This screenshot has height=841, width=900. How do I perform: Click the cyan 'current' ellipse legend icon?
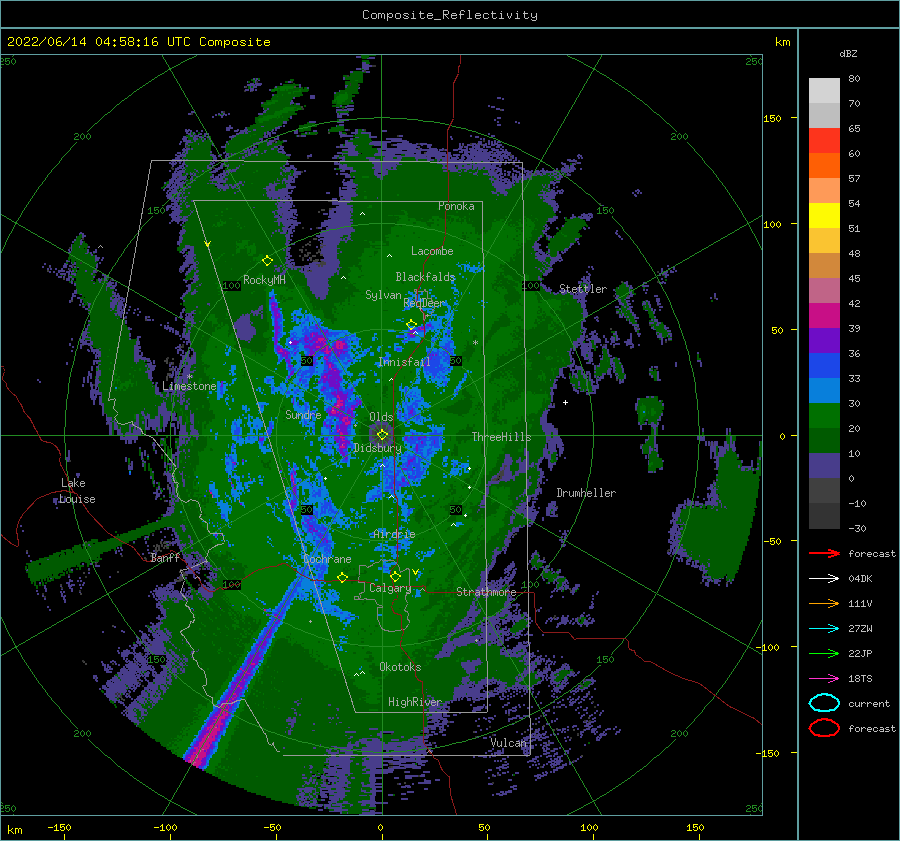(x=824, y=703)
